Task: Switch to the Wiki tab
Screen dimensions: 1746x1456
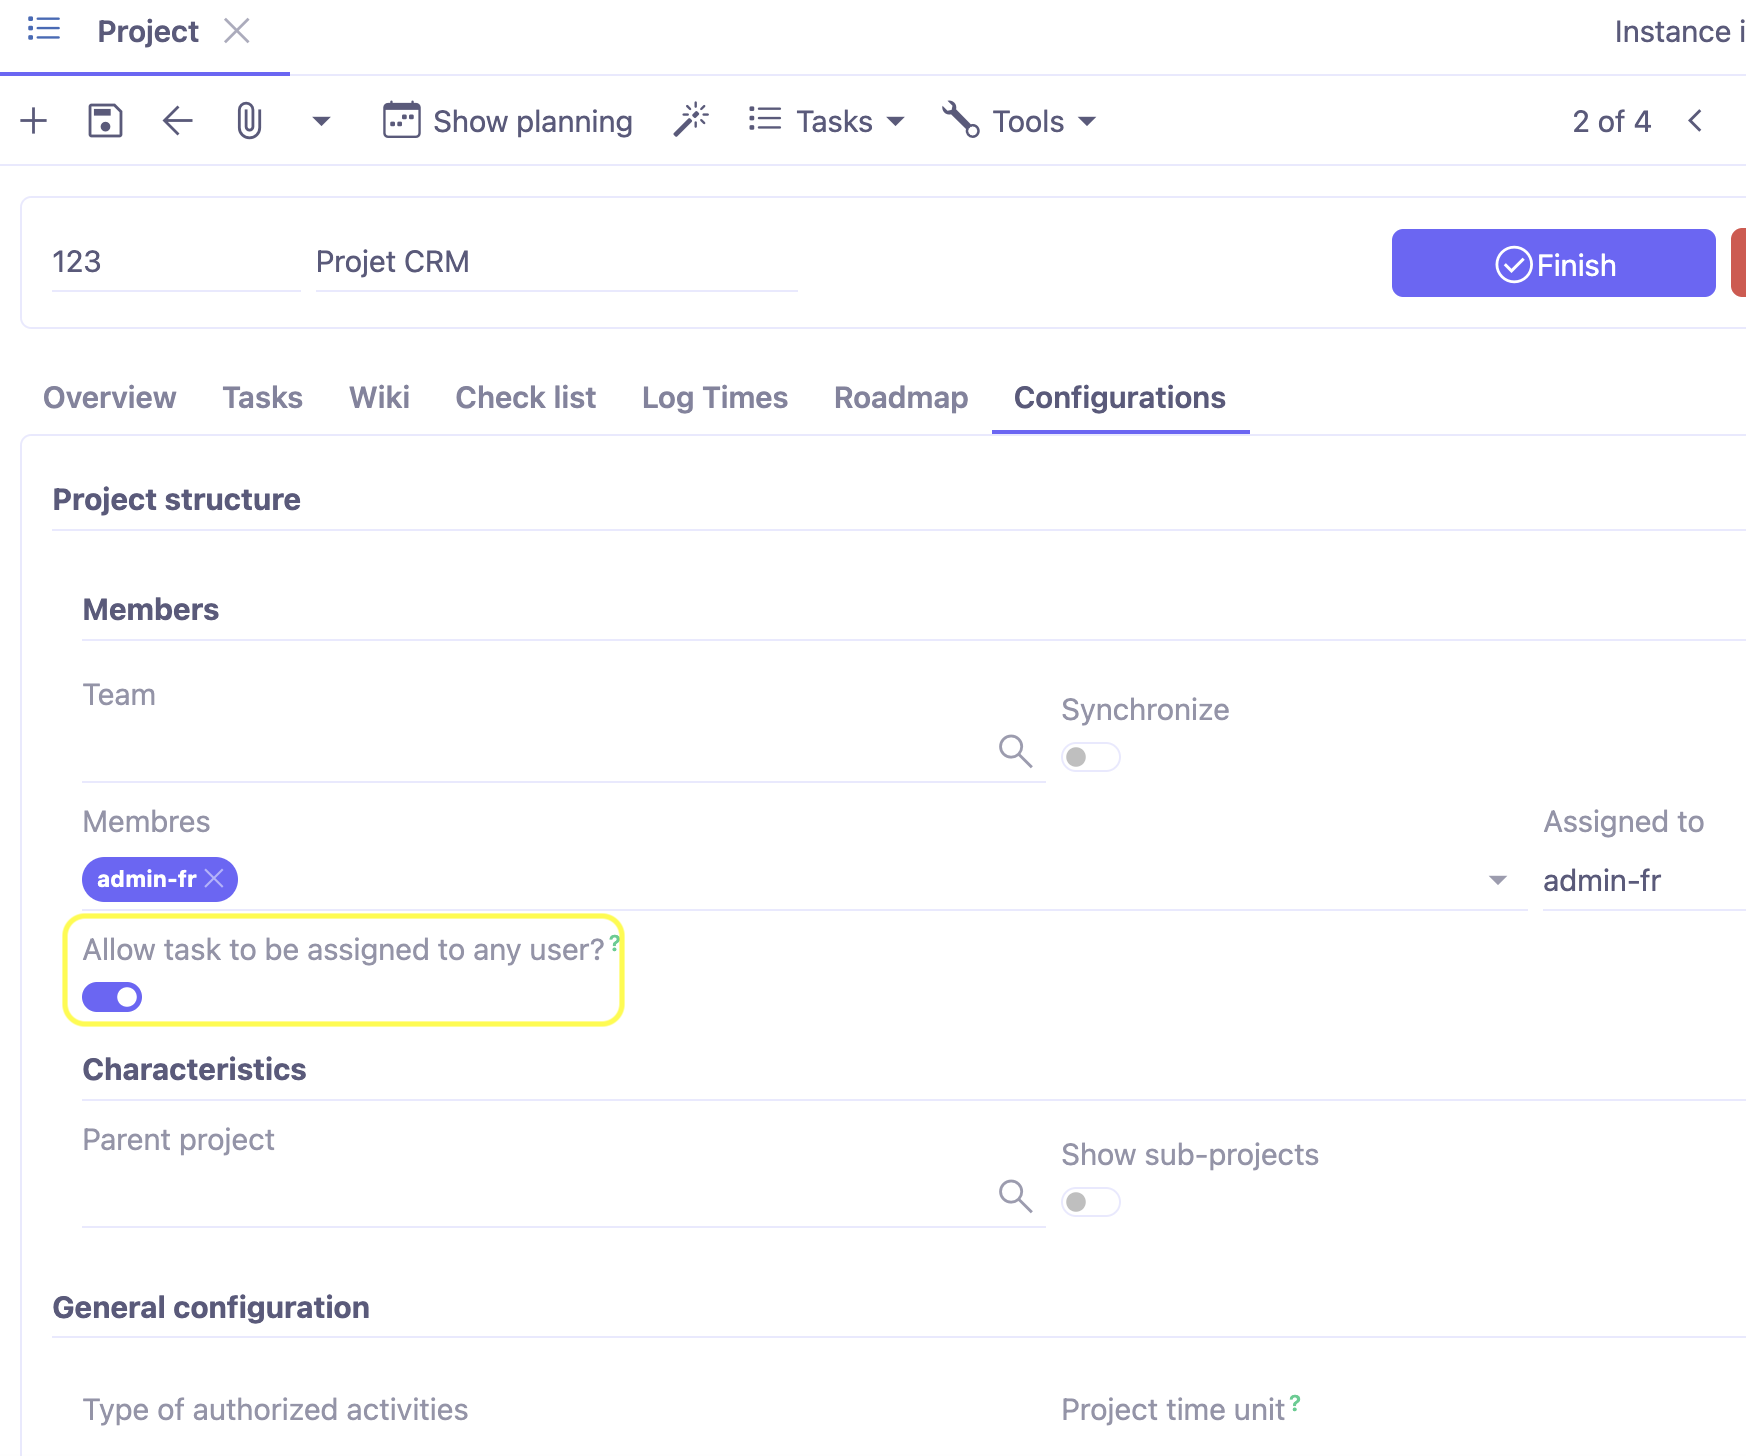Action: 379,397
